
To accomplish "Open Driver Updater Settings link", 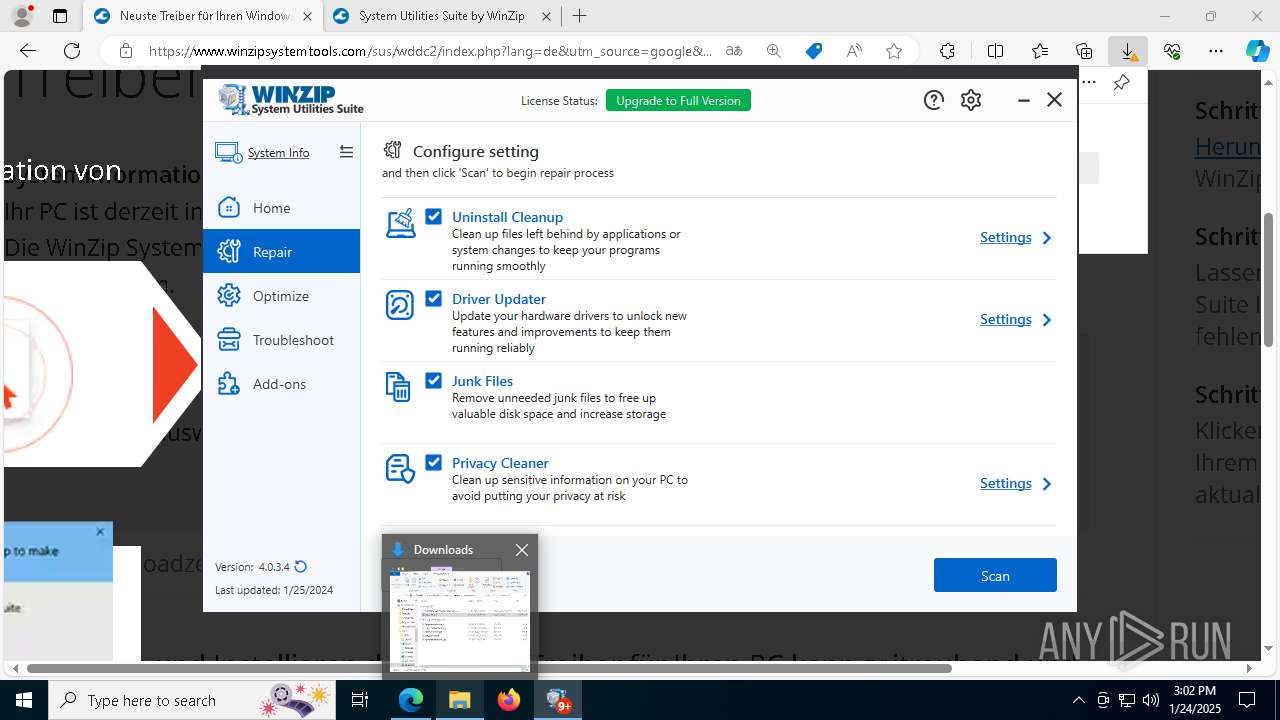I will point(1005,320).
